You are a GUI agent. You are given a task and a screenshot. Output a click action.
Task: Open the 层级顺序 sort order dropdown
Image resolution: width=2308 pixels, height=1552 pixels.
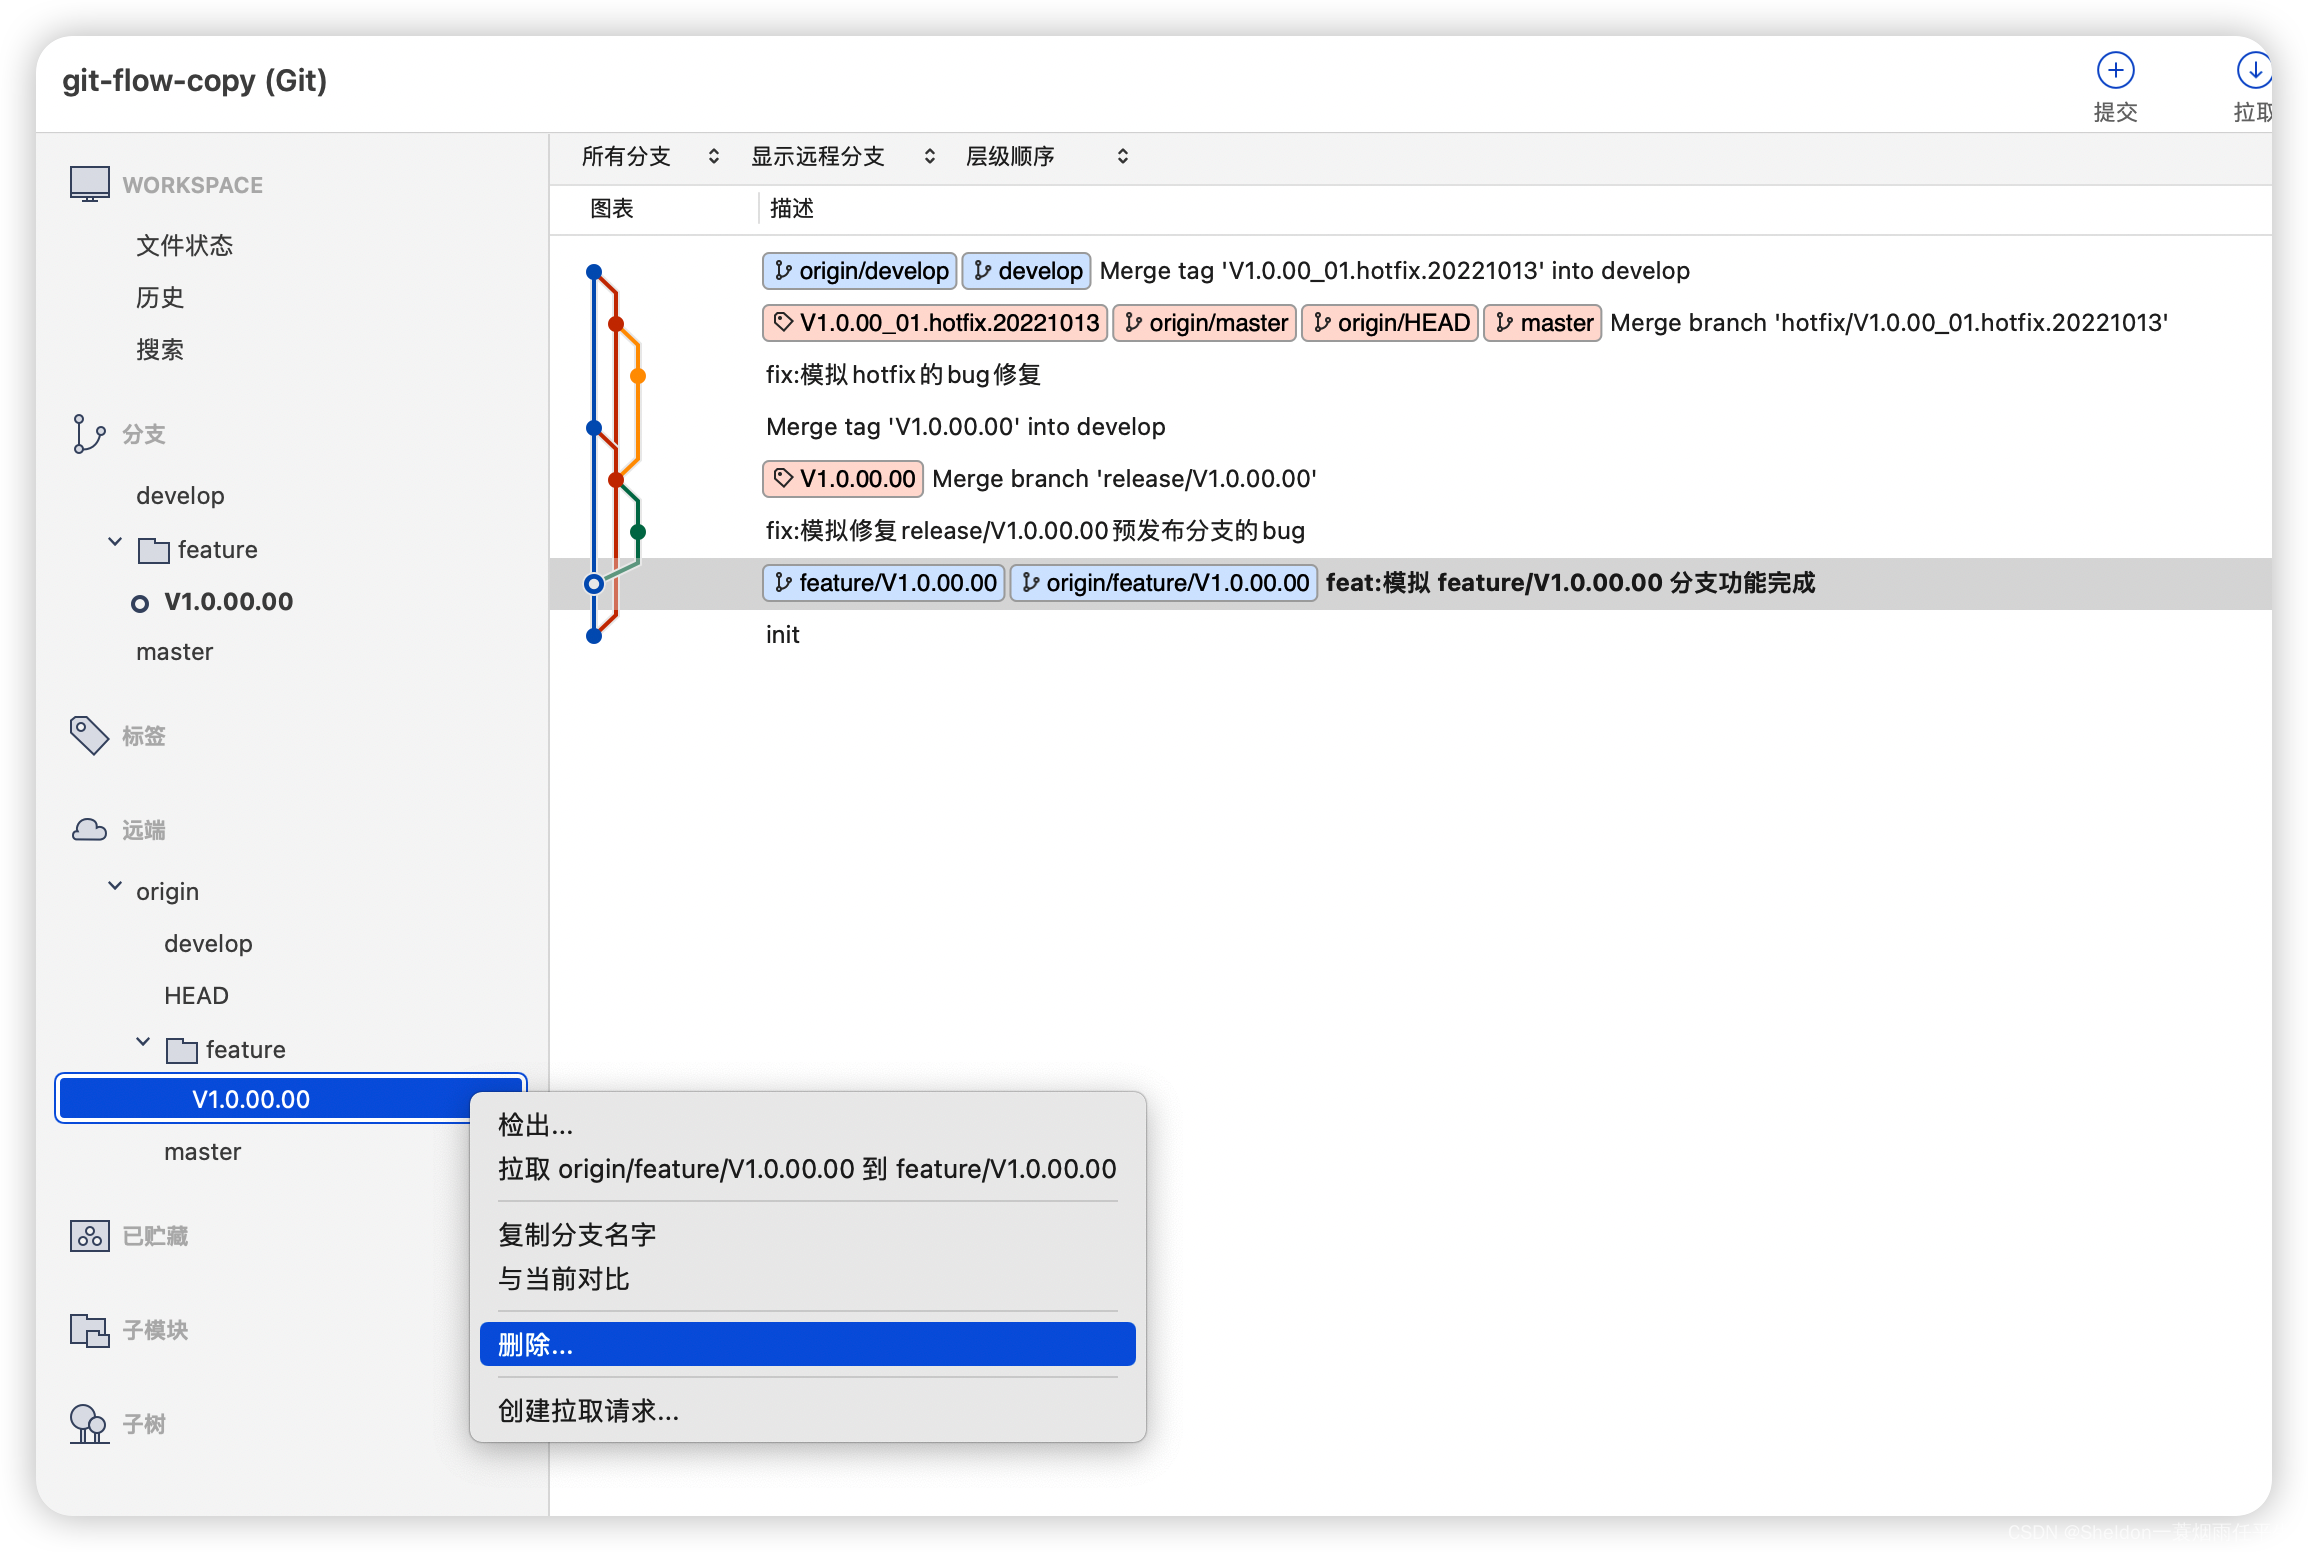(1047, 156)
